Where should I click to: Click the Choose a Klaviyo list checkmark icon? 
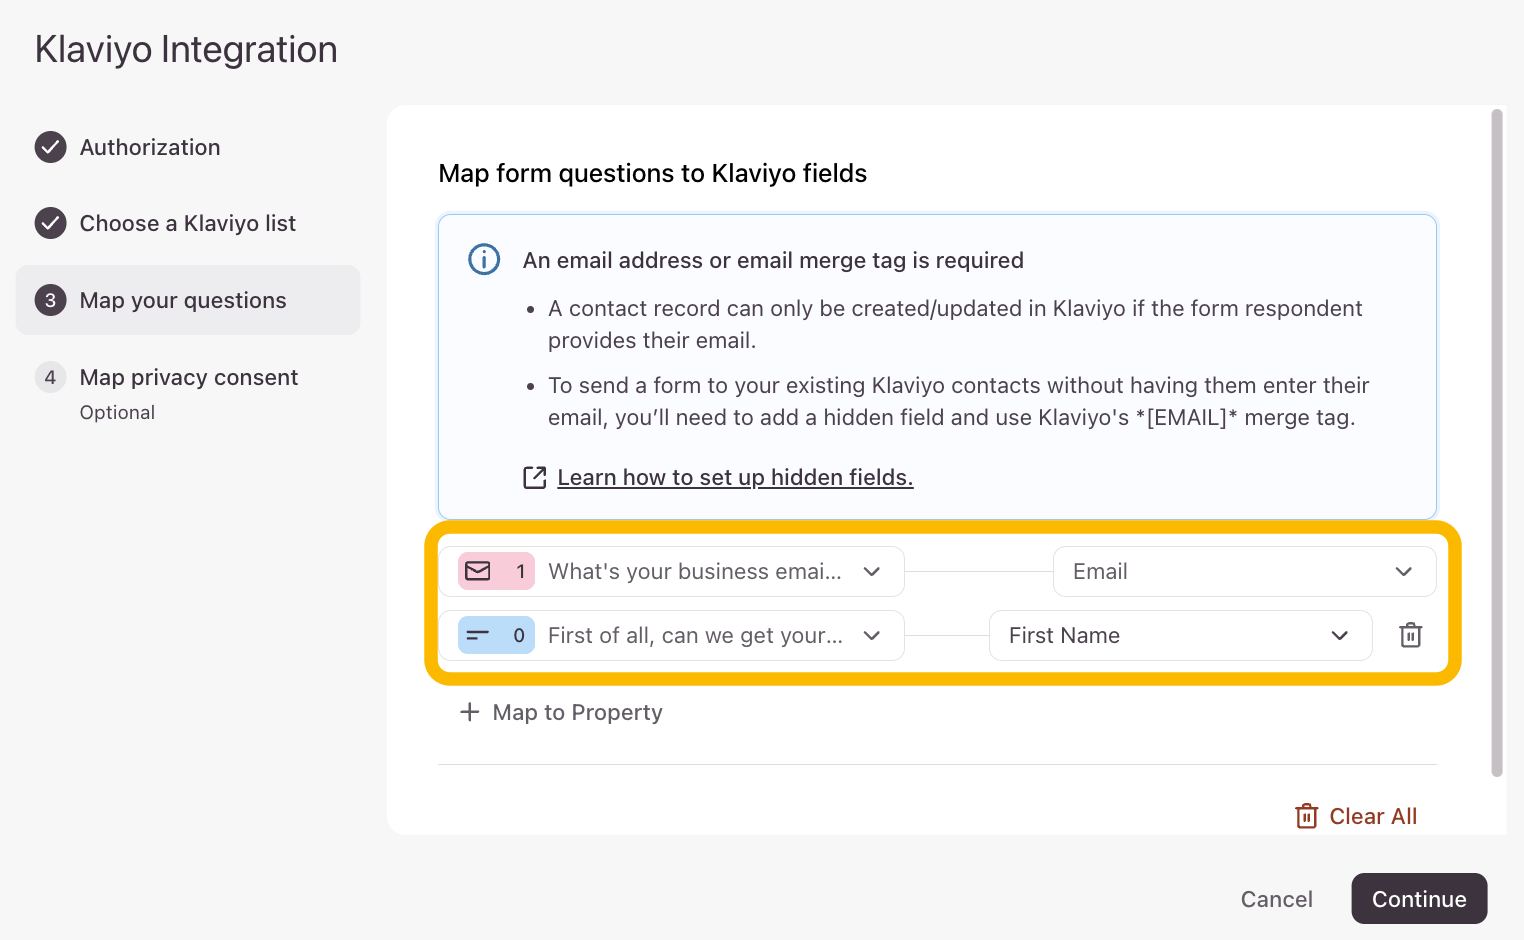pyautogui.click(x=51, y=223)
